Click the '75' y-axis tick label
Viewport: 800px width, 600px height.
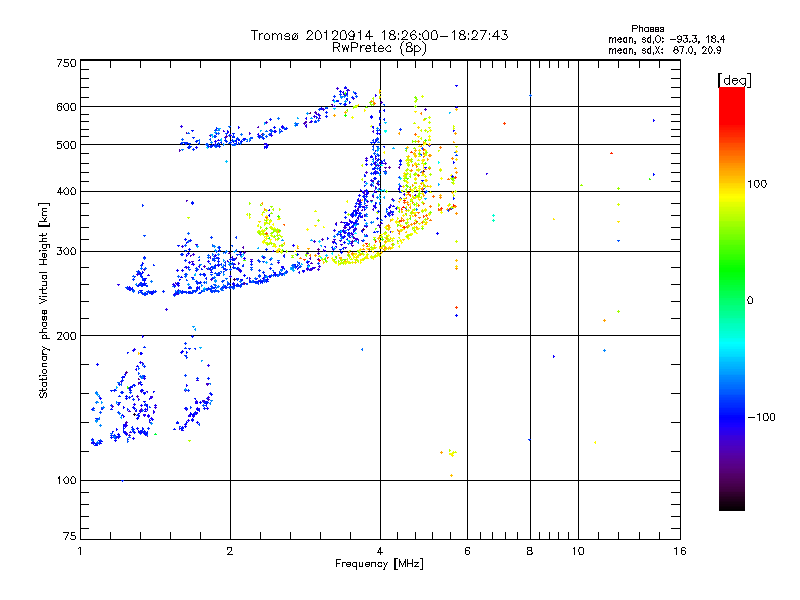70,536
